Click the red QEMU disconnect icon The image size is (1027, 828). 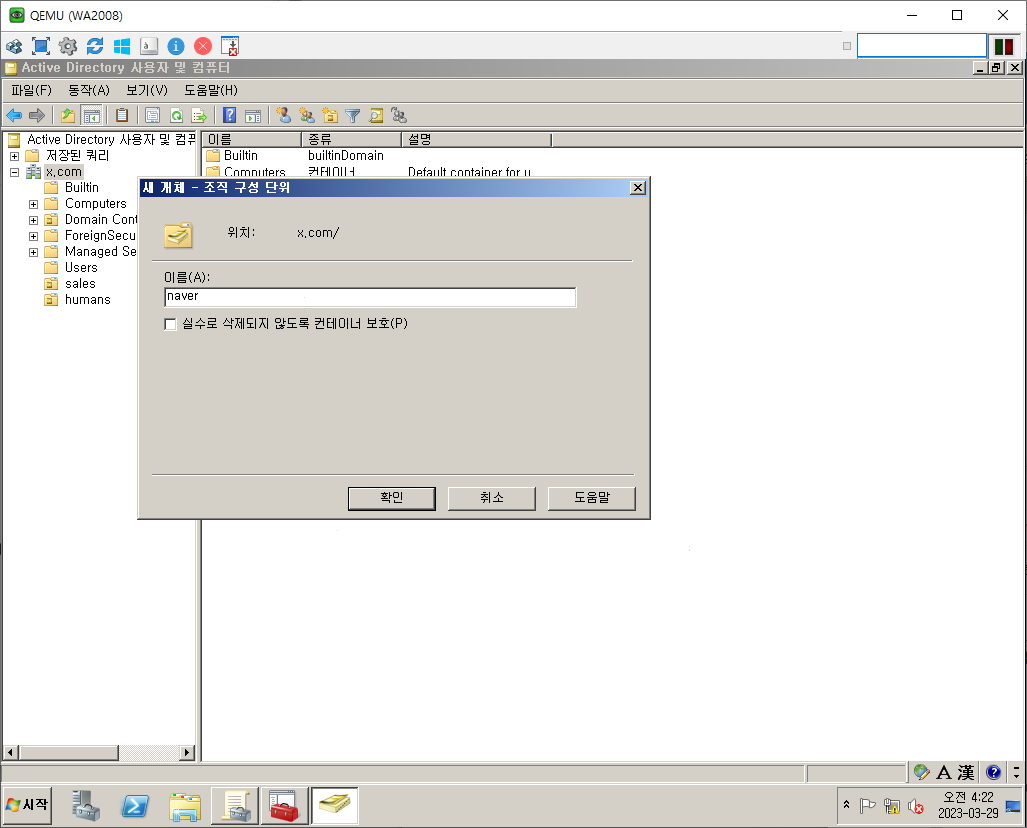pyautogui.click(x=203, y=46)
